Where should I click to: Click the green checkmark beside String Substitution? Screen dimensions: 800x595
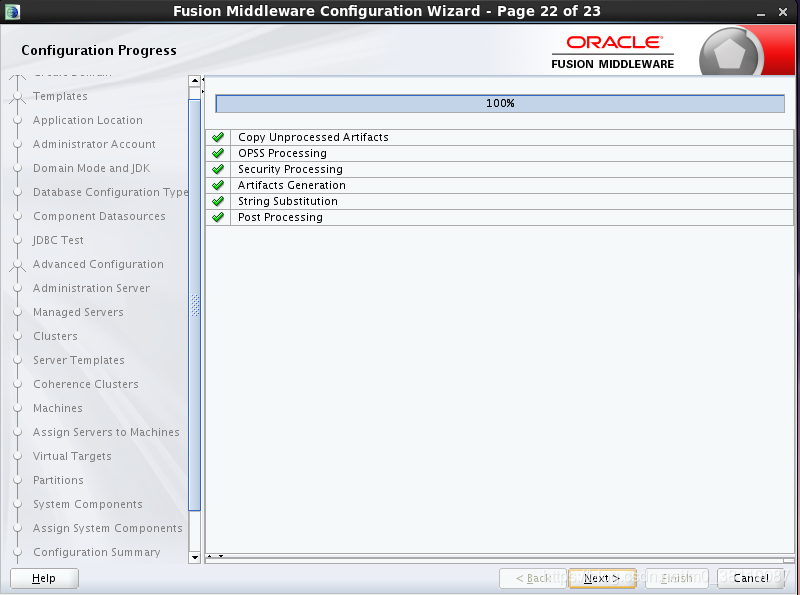[x=218, y=201]
